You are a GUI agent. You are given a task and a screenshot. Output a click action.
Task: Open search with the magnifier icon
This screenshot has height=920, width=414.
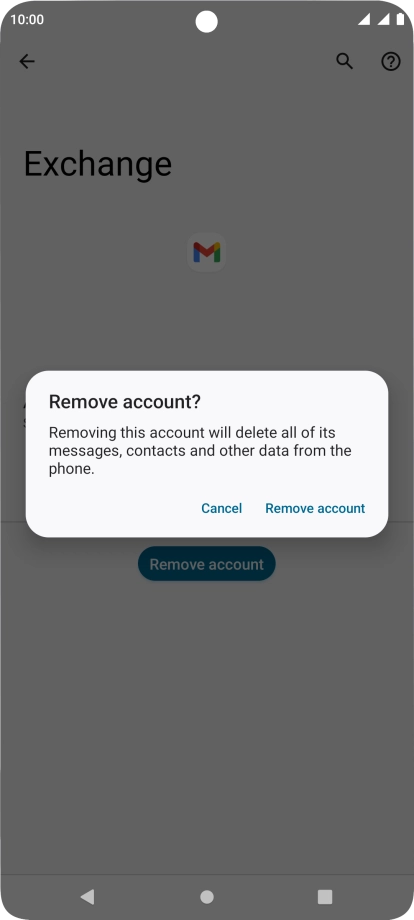pos(344,61)
